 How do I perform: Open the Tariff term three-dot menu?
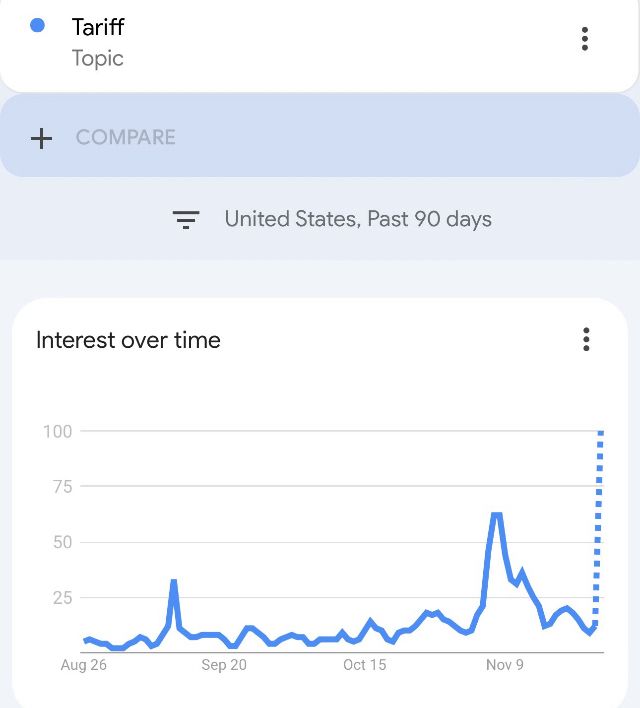pyautogui.click(x=584, y=39)
